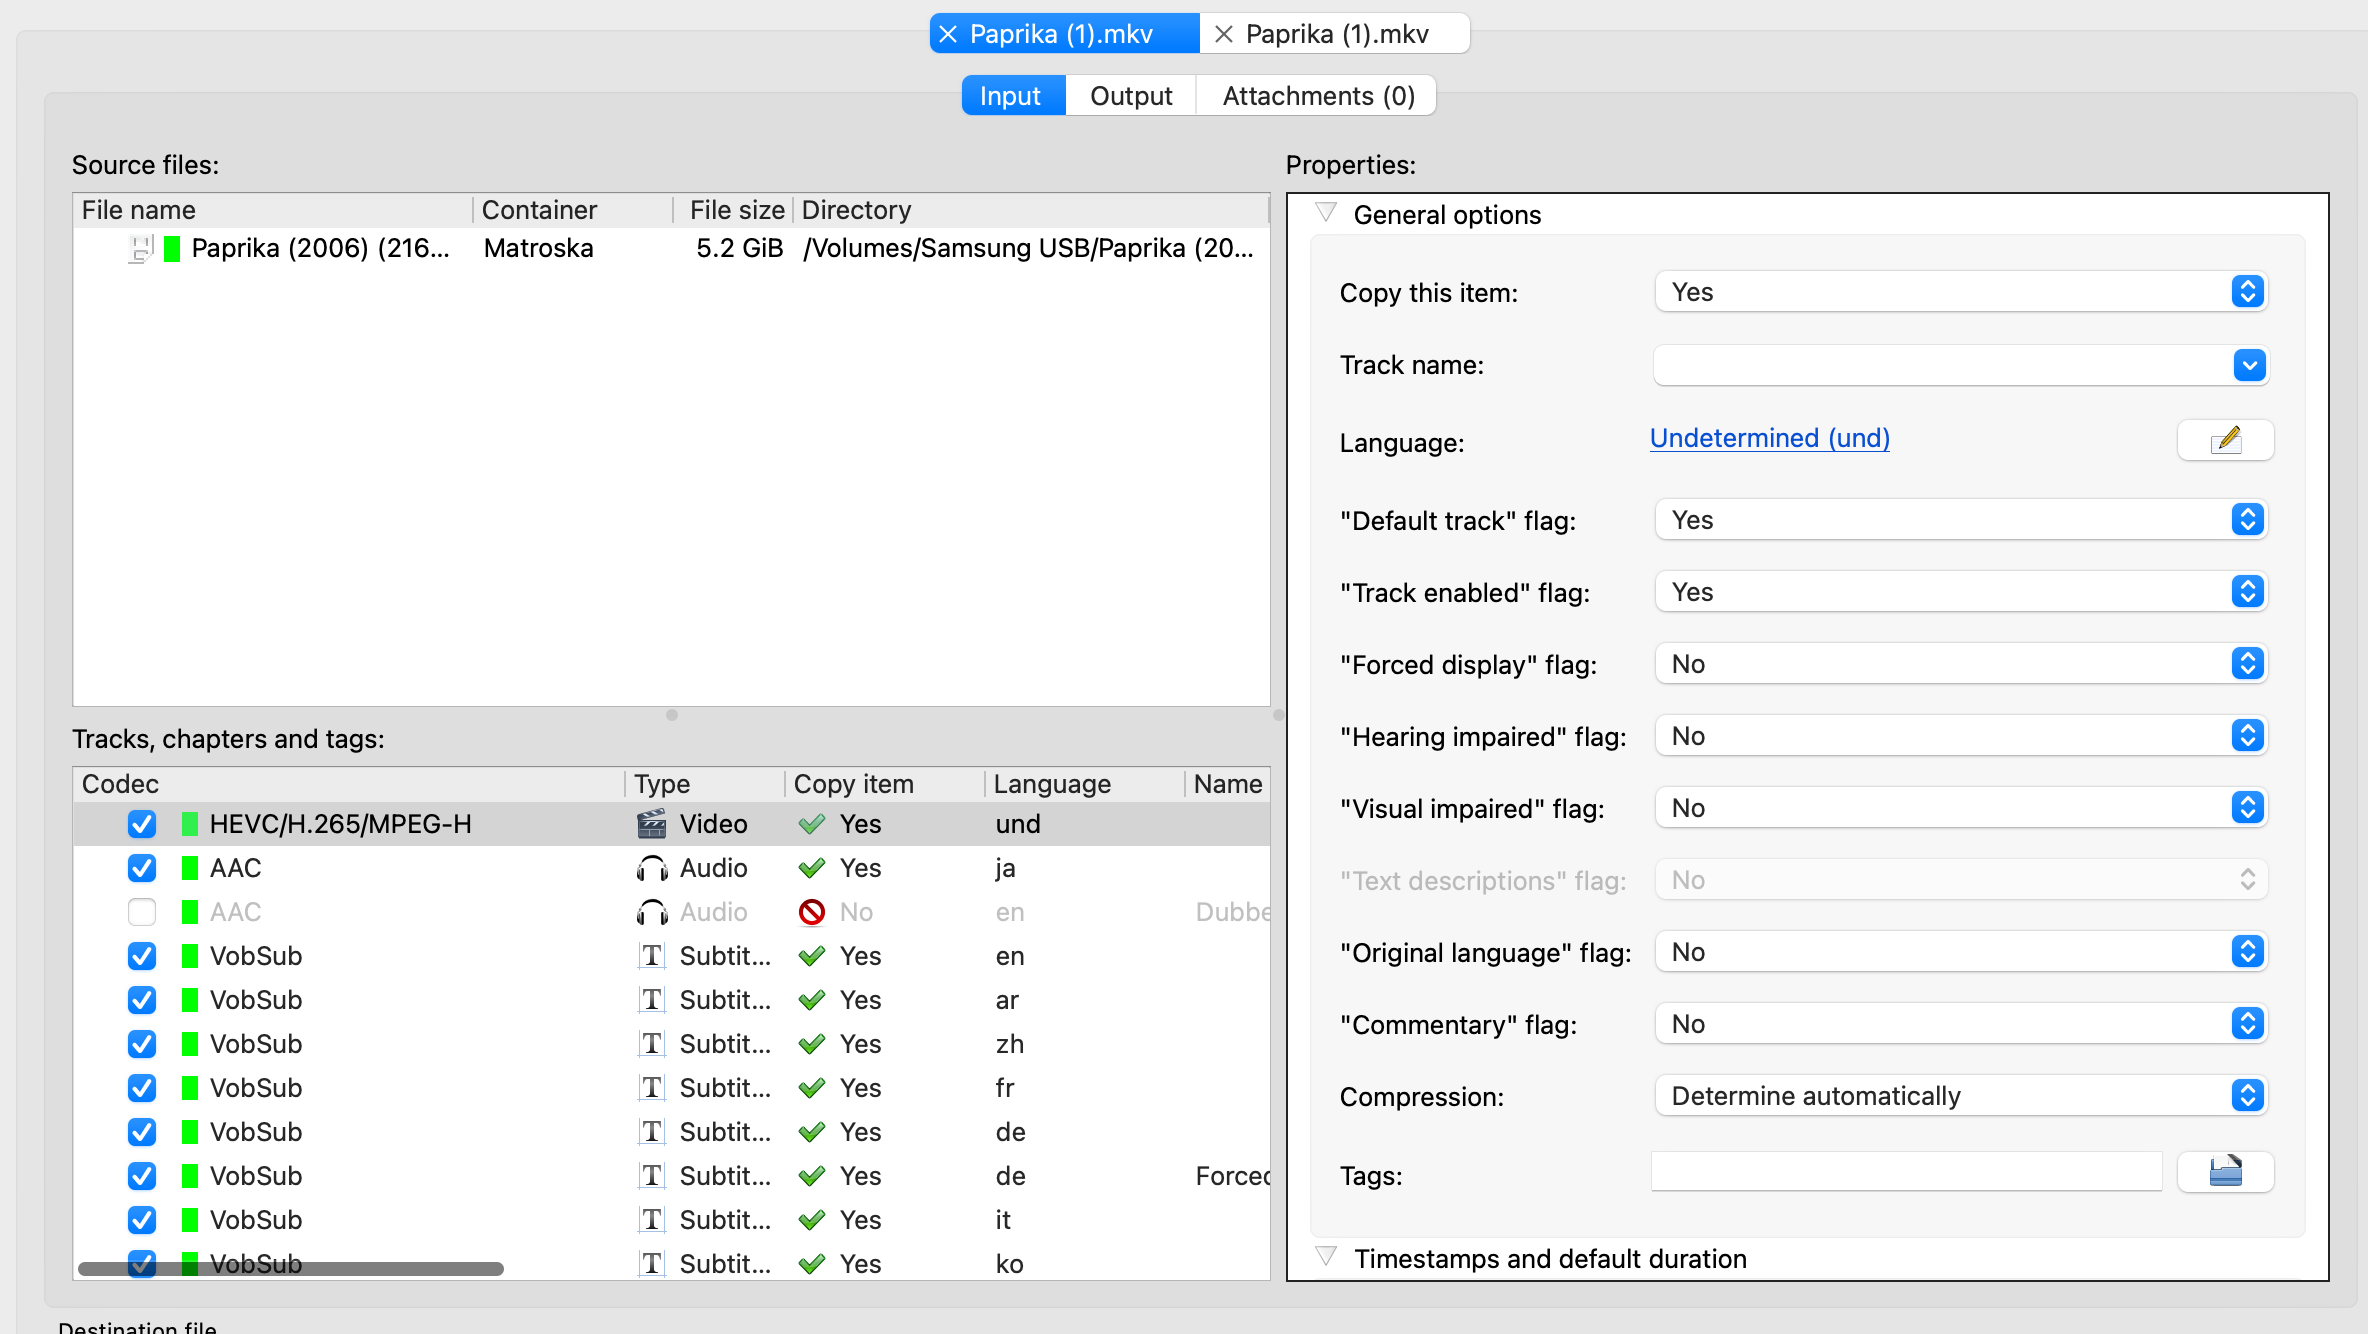Uncheck the English VobSub subtitle track

click(142, 956)
